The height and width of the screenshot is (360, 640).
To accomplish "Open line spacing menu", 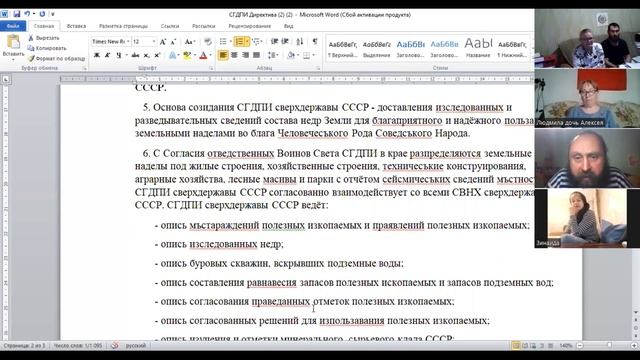I will pos(273,55).
